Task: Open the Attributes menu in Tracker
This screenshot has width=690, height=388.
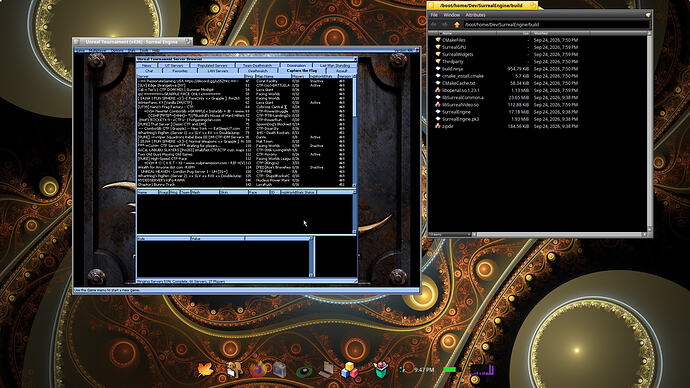Action: click(x=475, y=15)
